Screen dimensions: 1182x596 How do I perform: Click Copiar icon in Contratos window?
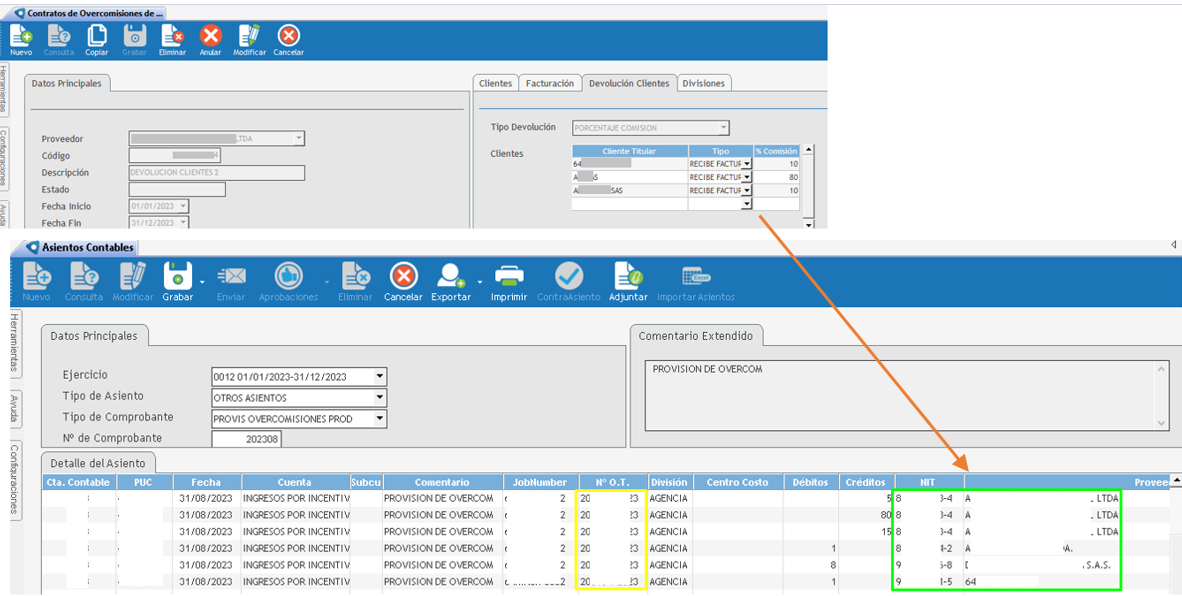[96, 35]
